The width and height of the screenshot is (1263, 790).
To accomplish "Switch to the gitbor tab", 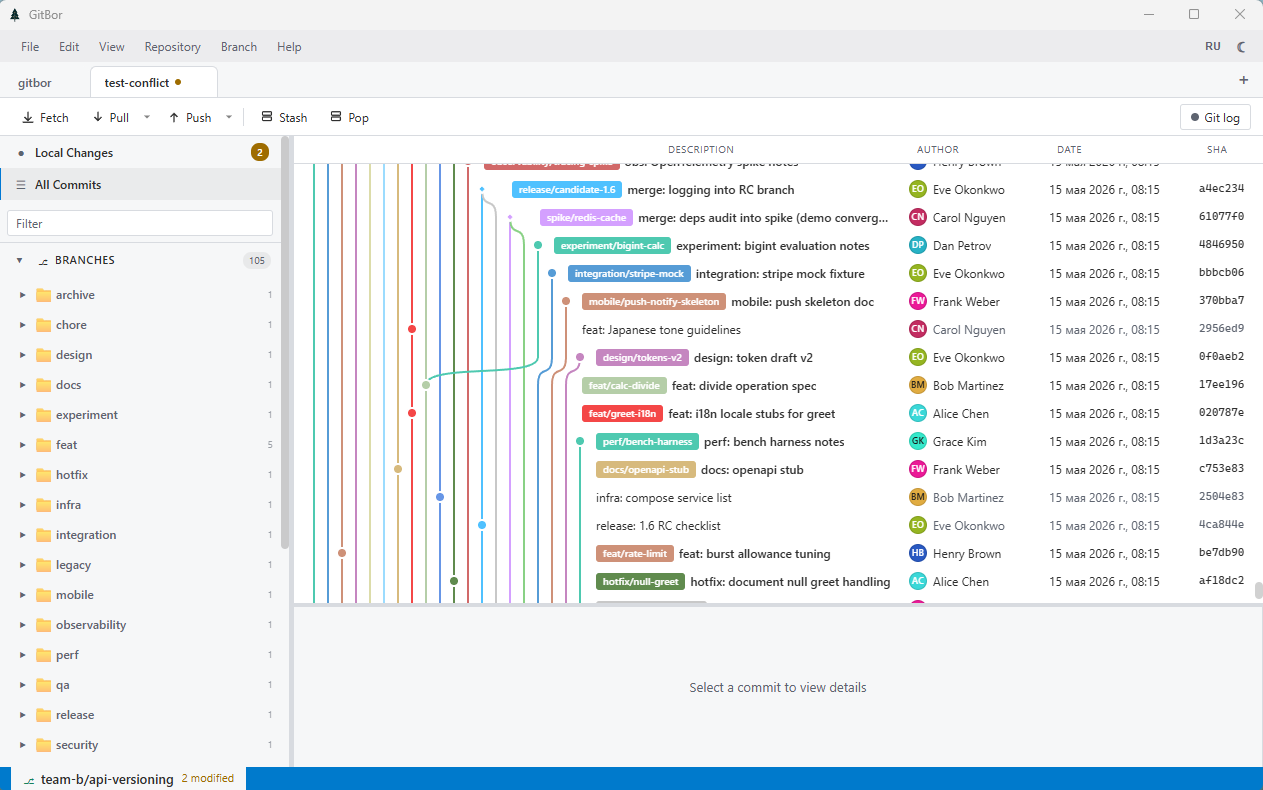I will click(x=35, y=82).
